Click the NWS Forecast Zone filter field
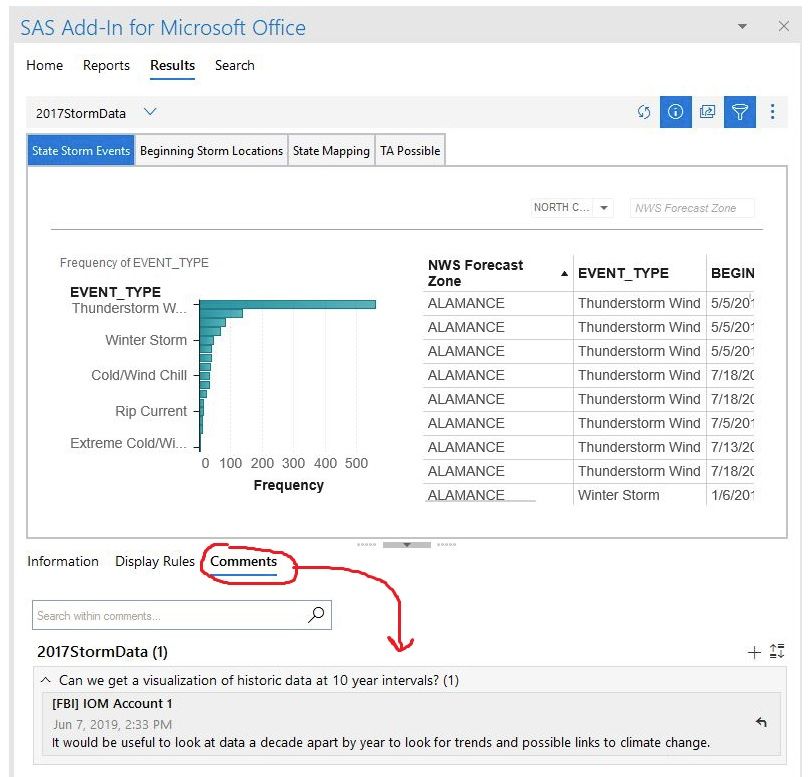The height and width of the screenshot is (777, 812). [692, 208]
